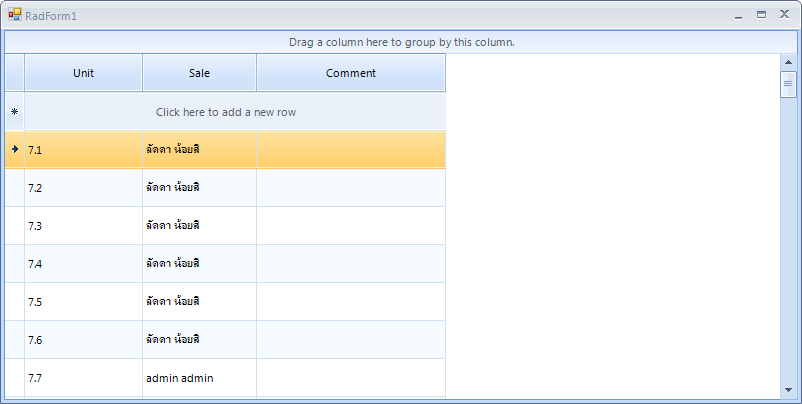Select the row header of unit 7.2
Screen dimensions: 802x404
(x=14, y=188)
